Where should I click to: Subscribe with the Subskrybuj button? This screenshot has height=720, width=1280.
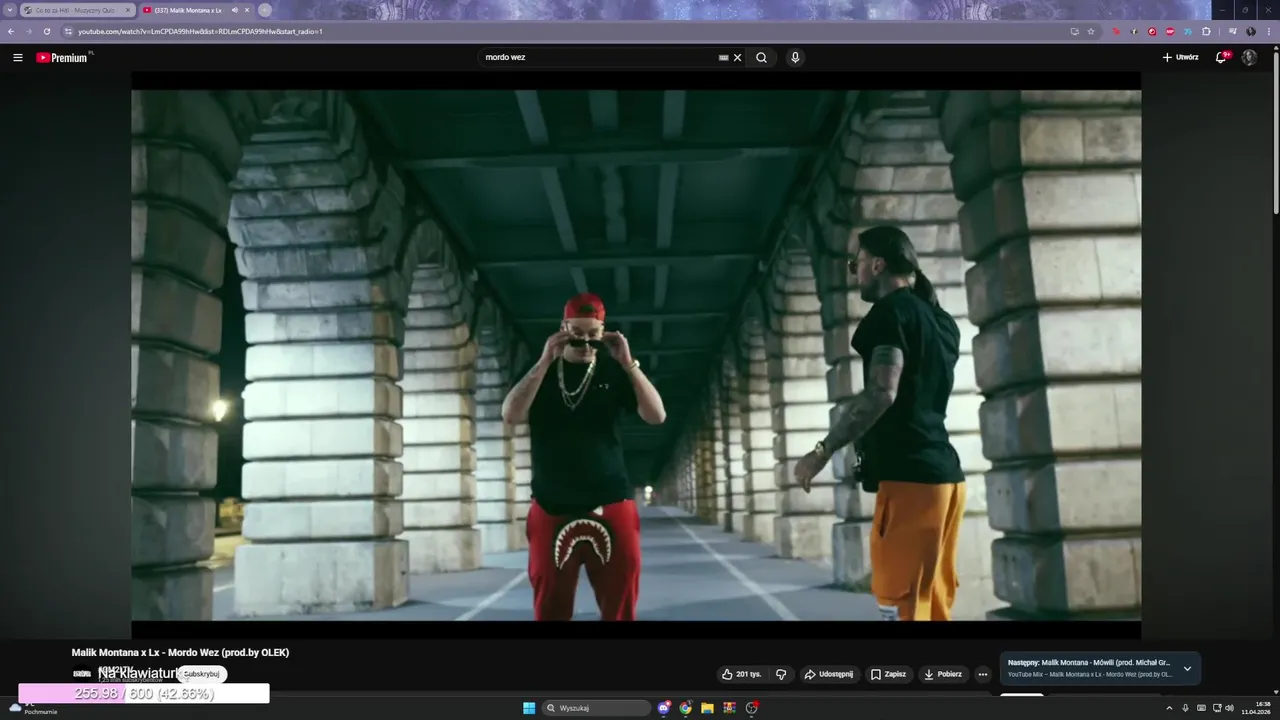(x=202, y=674)
